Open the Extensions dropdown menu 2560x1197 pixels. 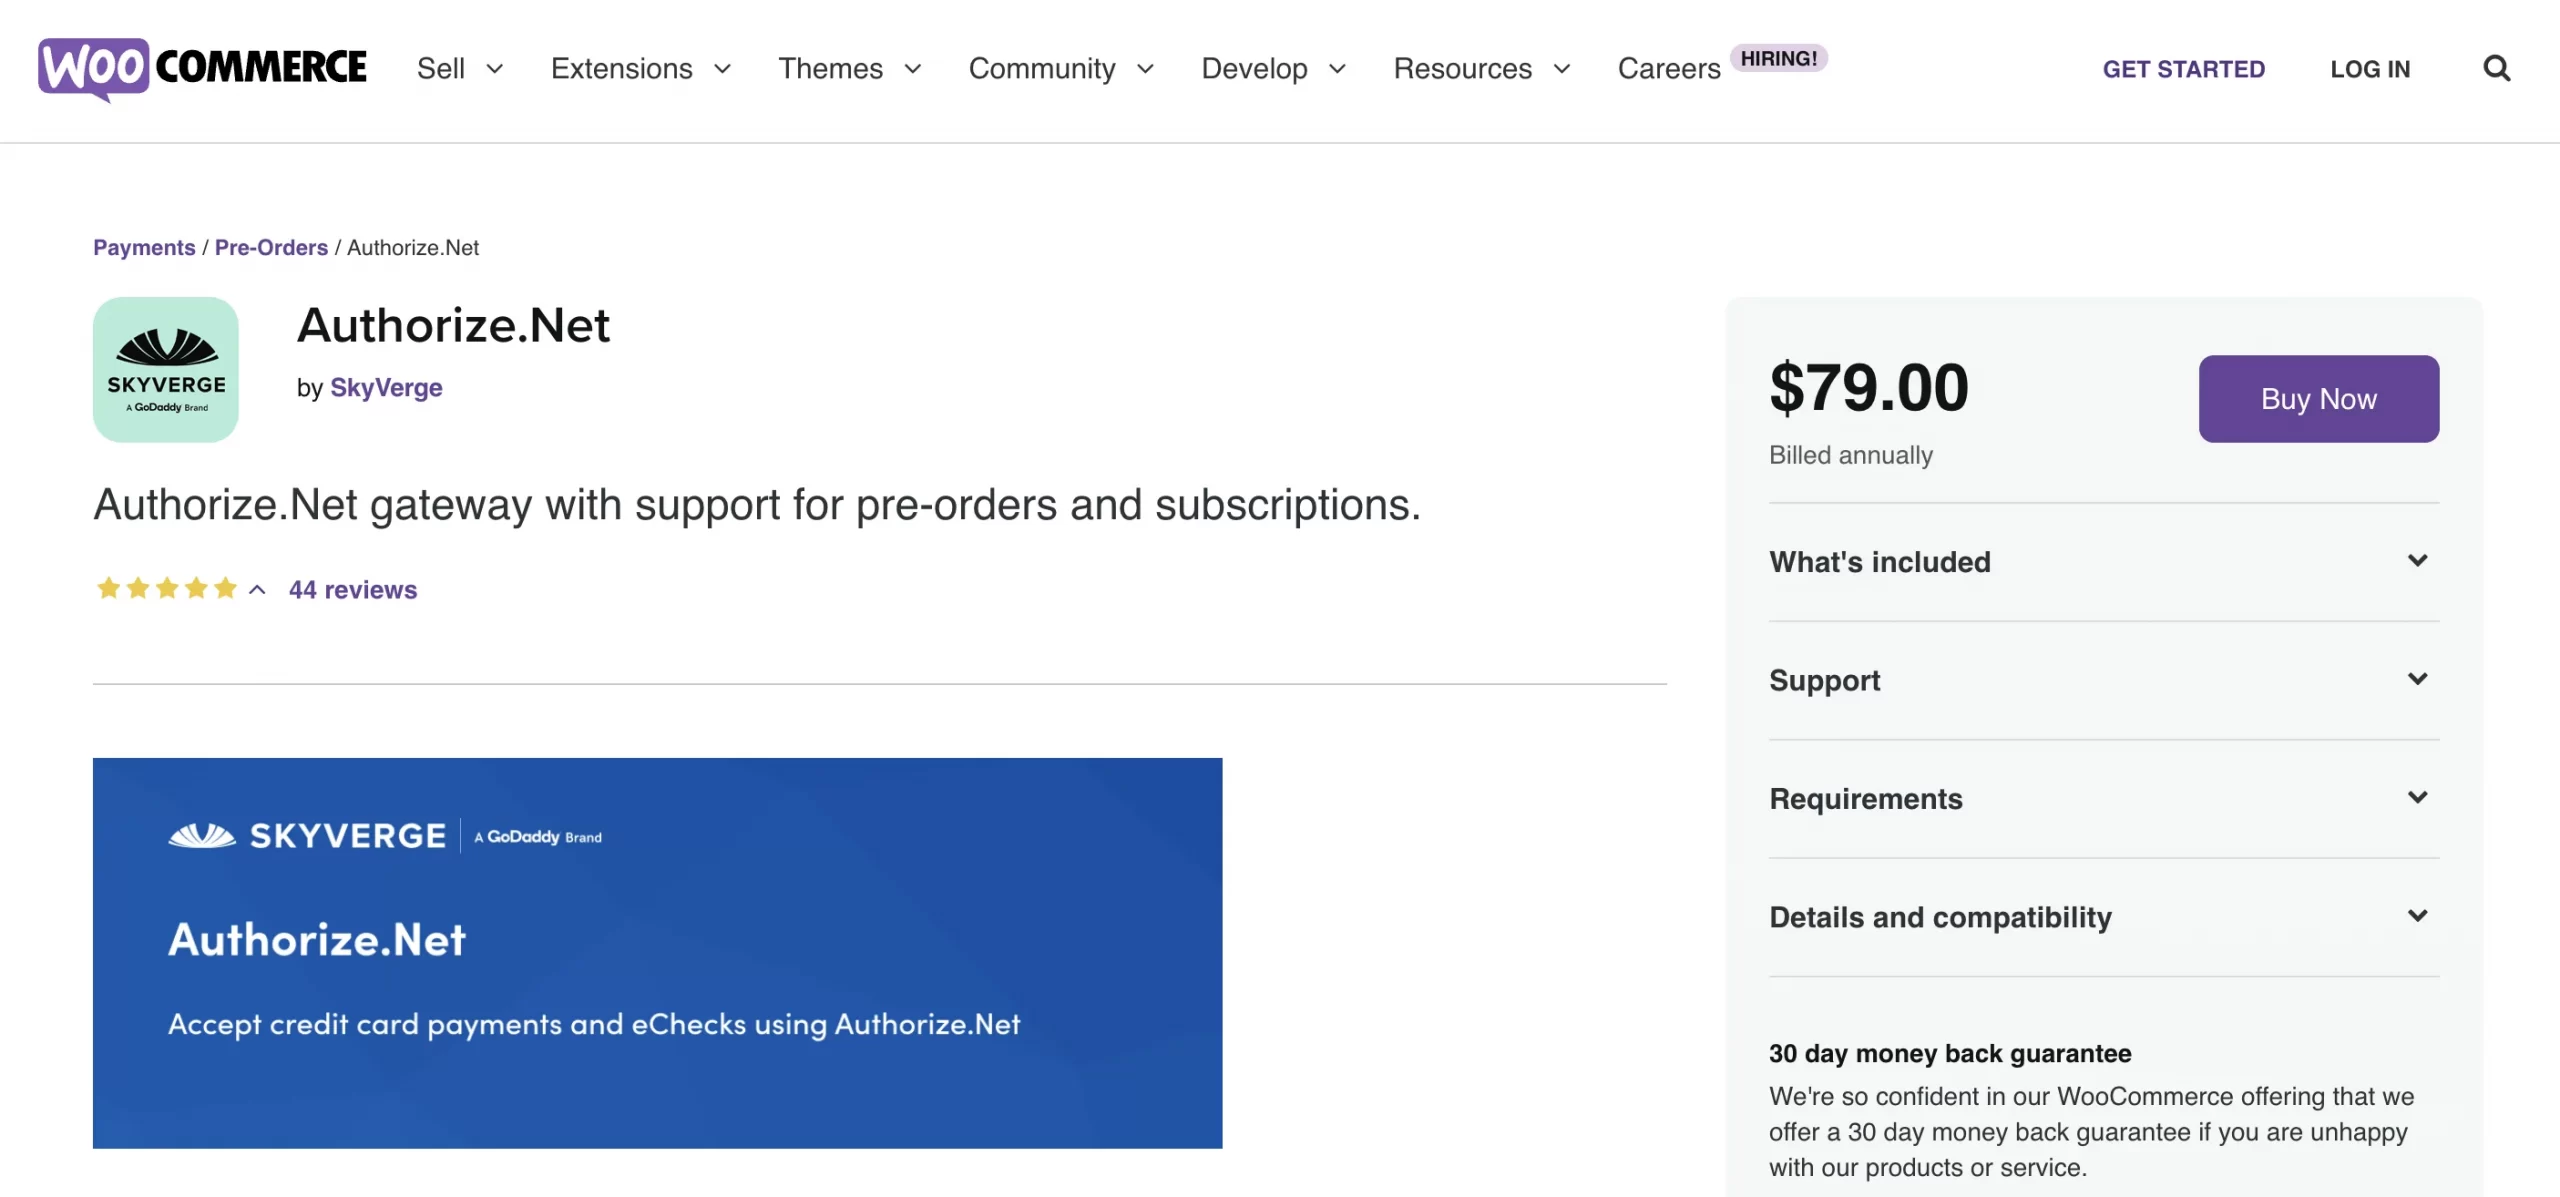[641, 69]
